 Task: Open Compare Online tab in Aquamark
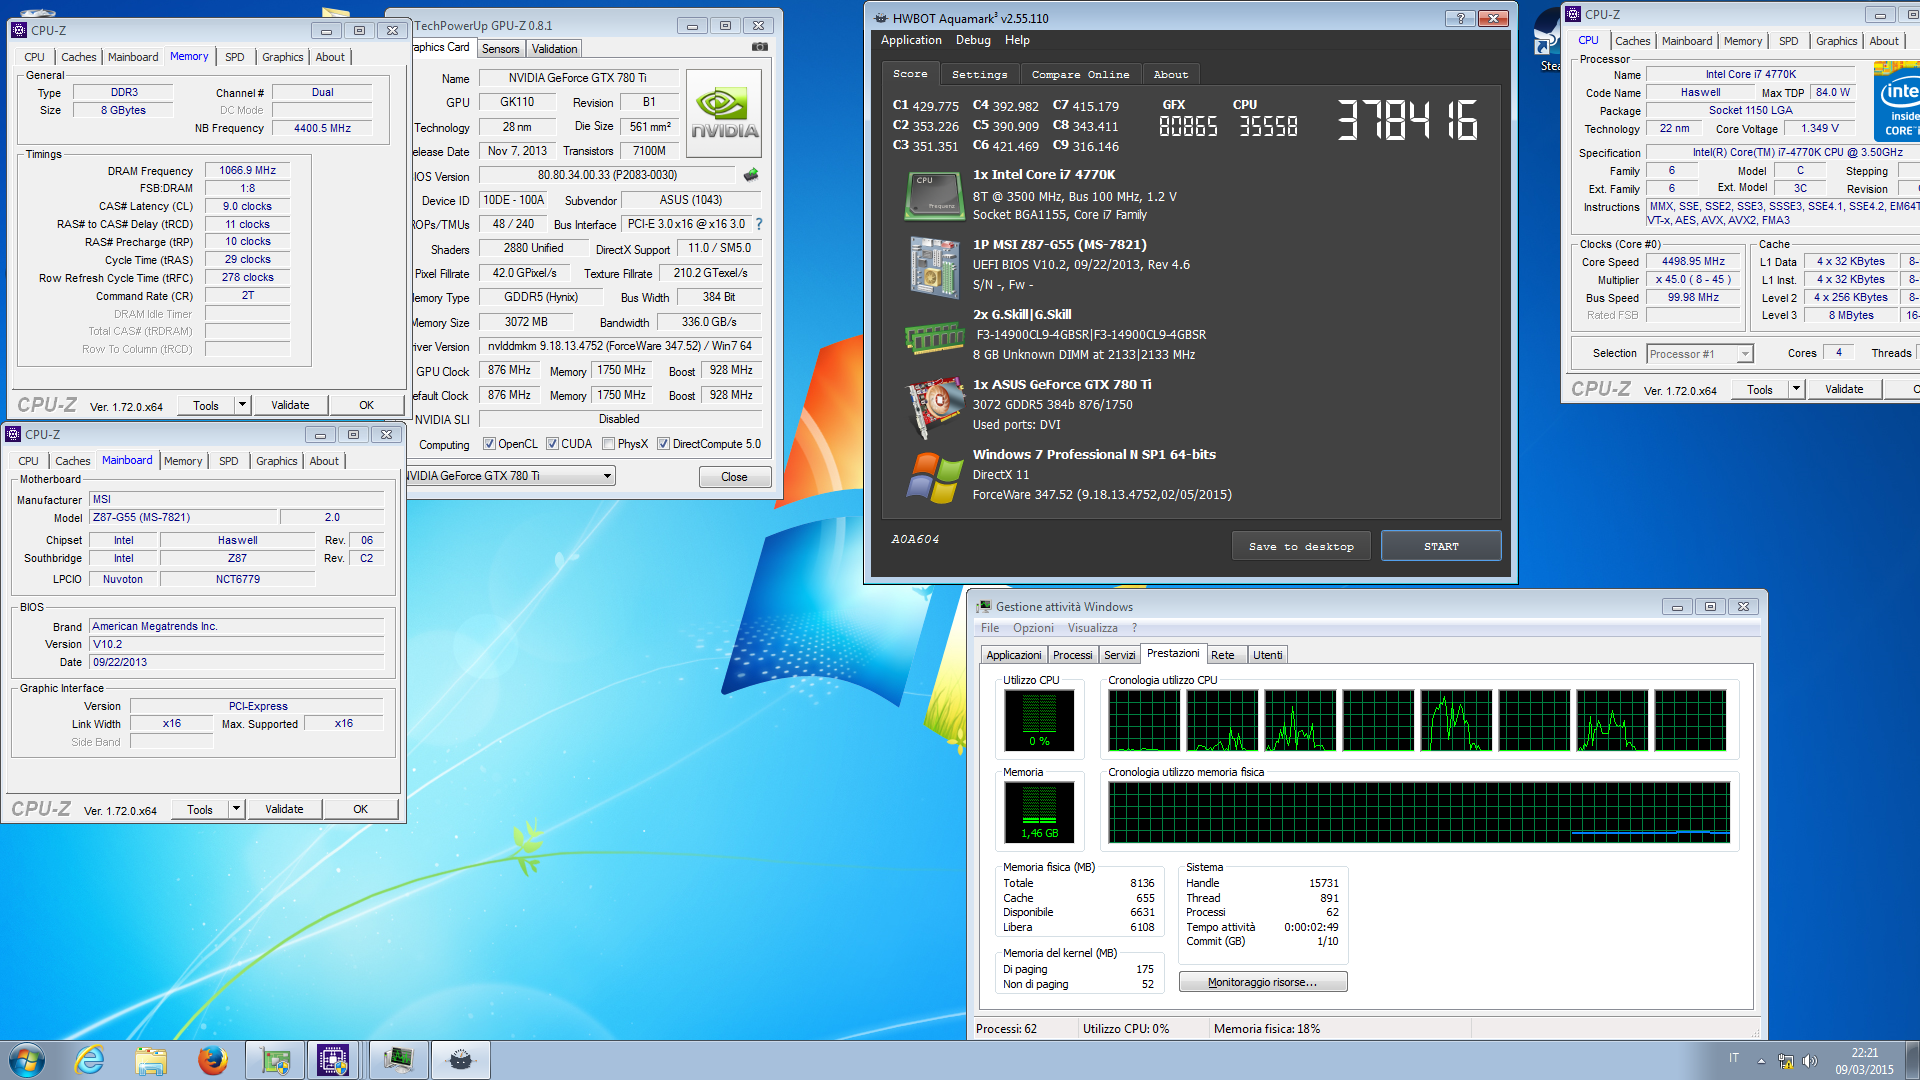1080,75
